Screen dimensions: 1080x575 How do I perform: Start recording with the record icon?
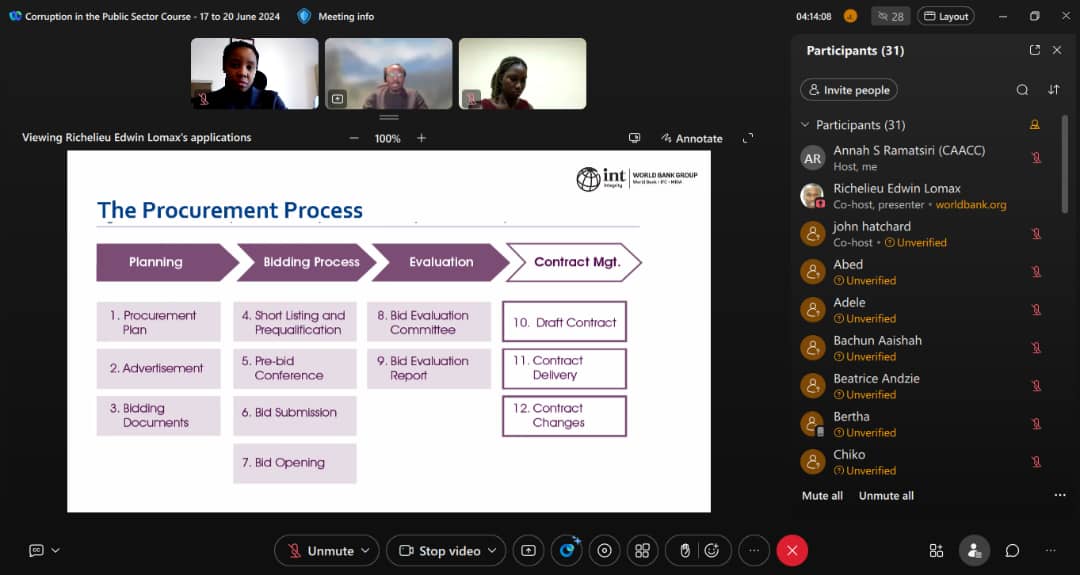[x=604, y=550]
